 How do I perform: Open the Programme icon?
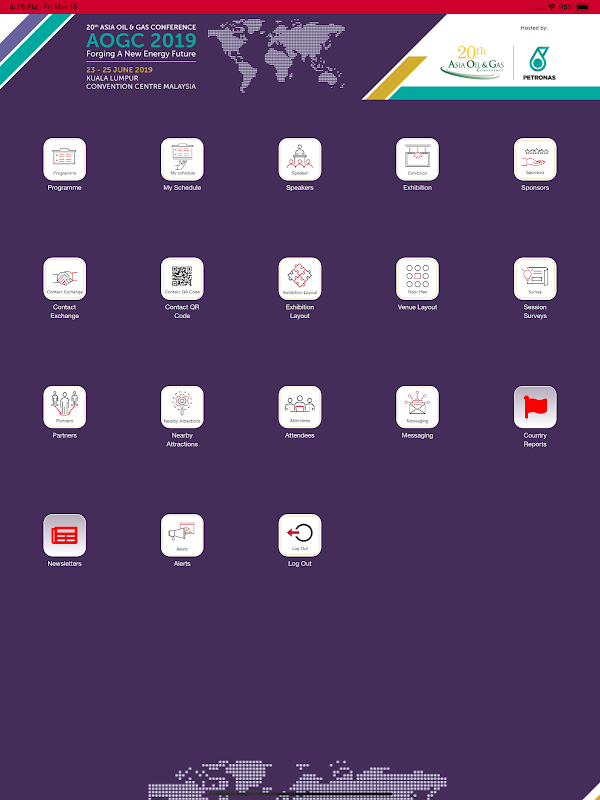tap(64, 159)
